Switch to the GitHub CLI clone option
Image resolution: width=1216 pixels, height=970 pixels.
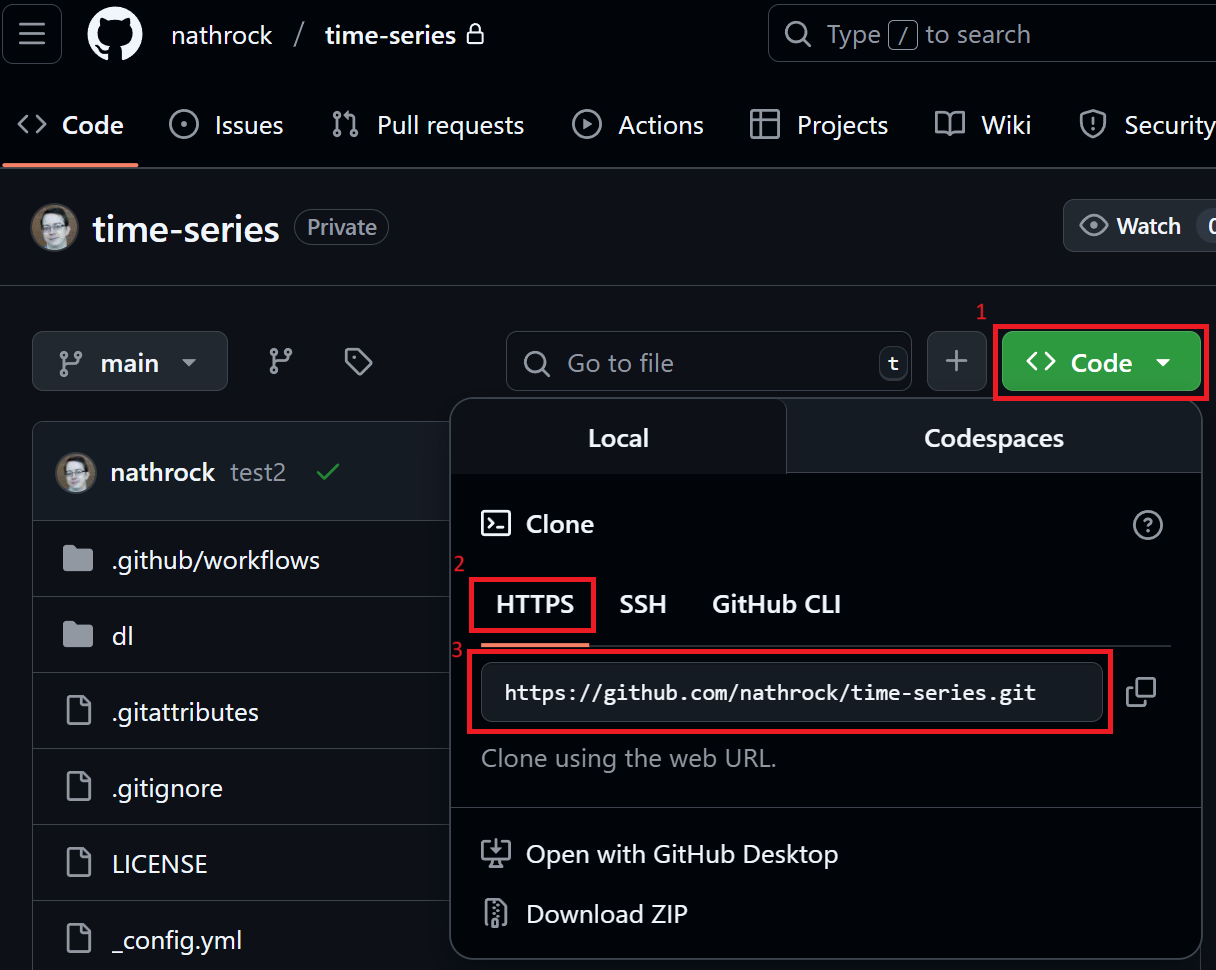(x=776, y=605)
